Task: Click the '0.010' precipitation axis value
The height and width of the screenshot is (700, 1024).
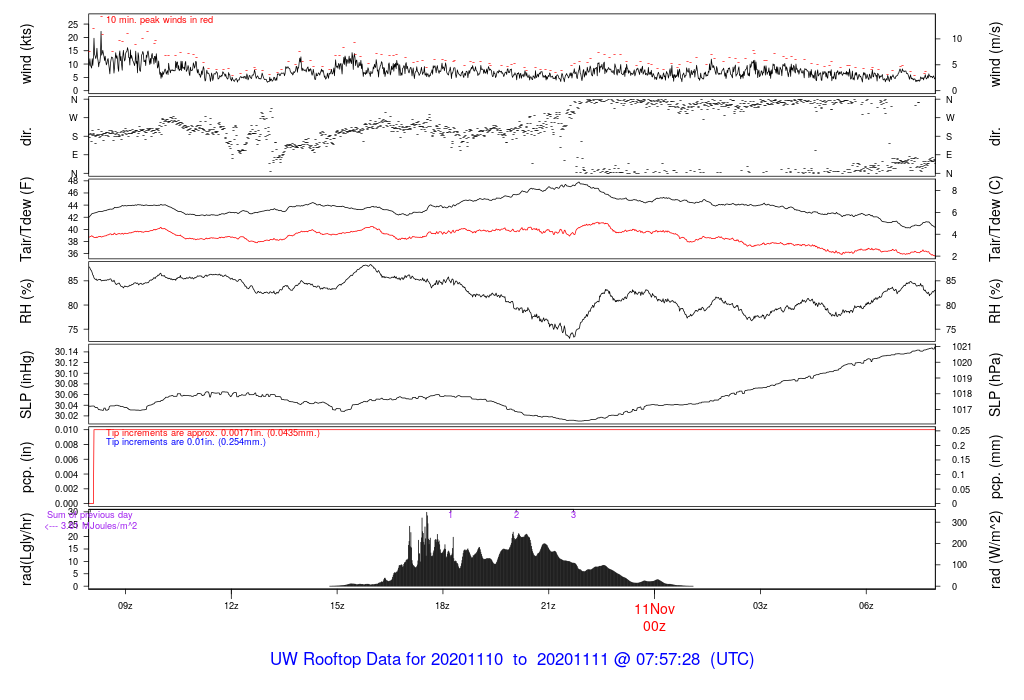Action: (x=67, y=430)
